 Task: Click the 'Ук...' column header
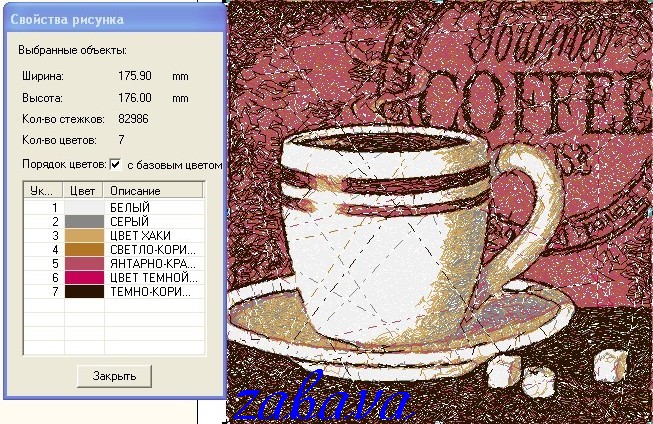click(43, 191)
